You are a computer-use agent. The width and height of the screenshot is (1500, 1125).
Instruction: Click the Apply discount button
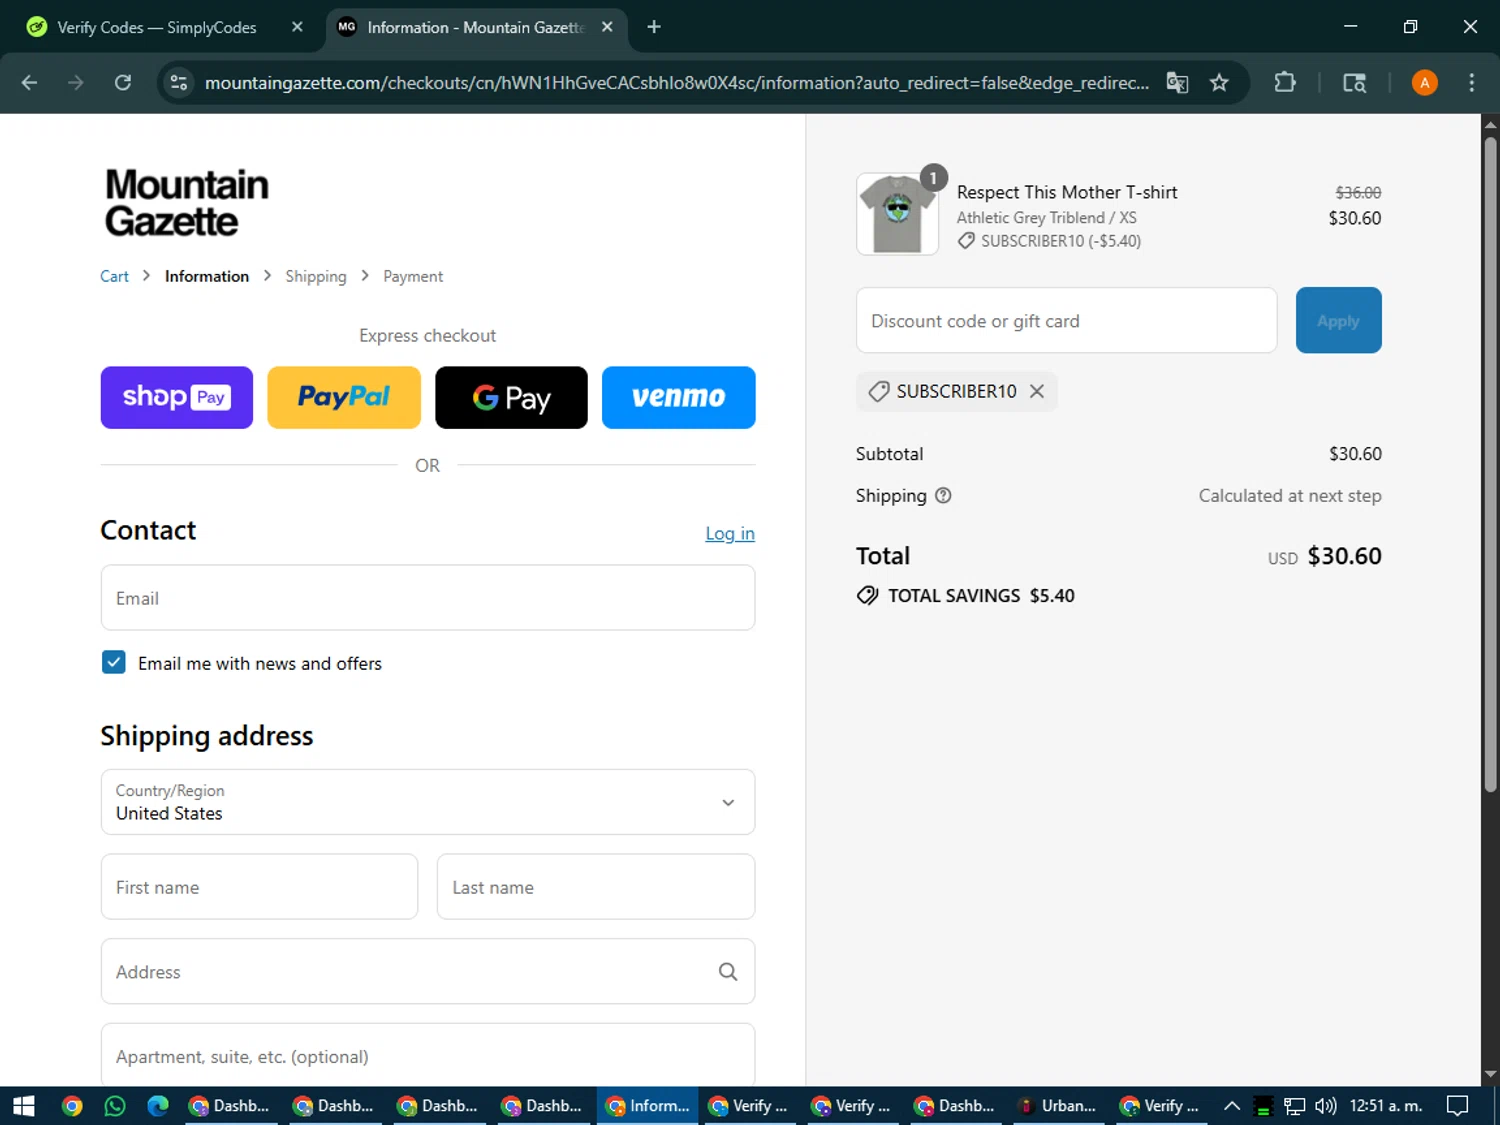pyautogui.click(x=1338, y=320)
